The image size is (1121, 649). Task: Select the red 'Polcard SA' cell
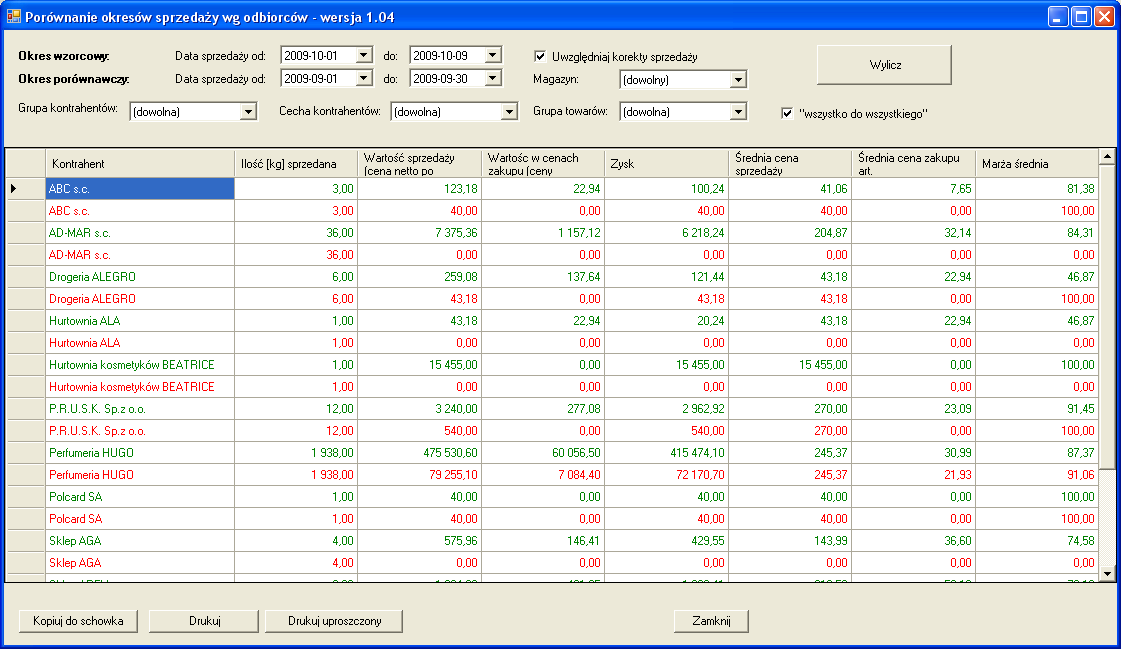coord(140,519)
